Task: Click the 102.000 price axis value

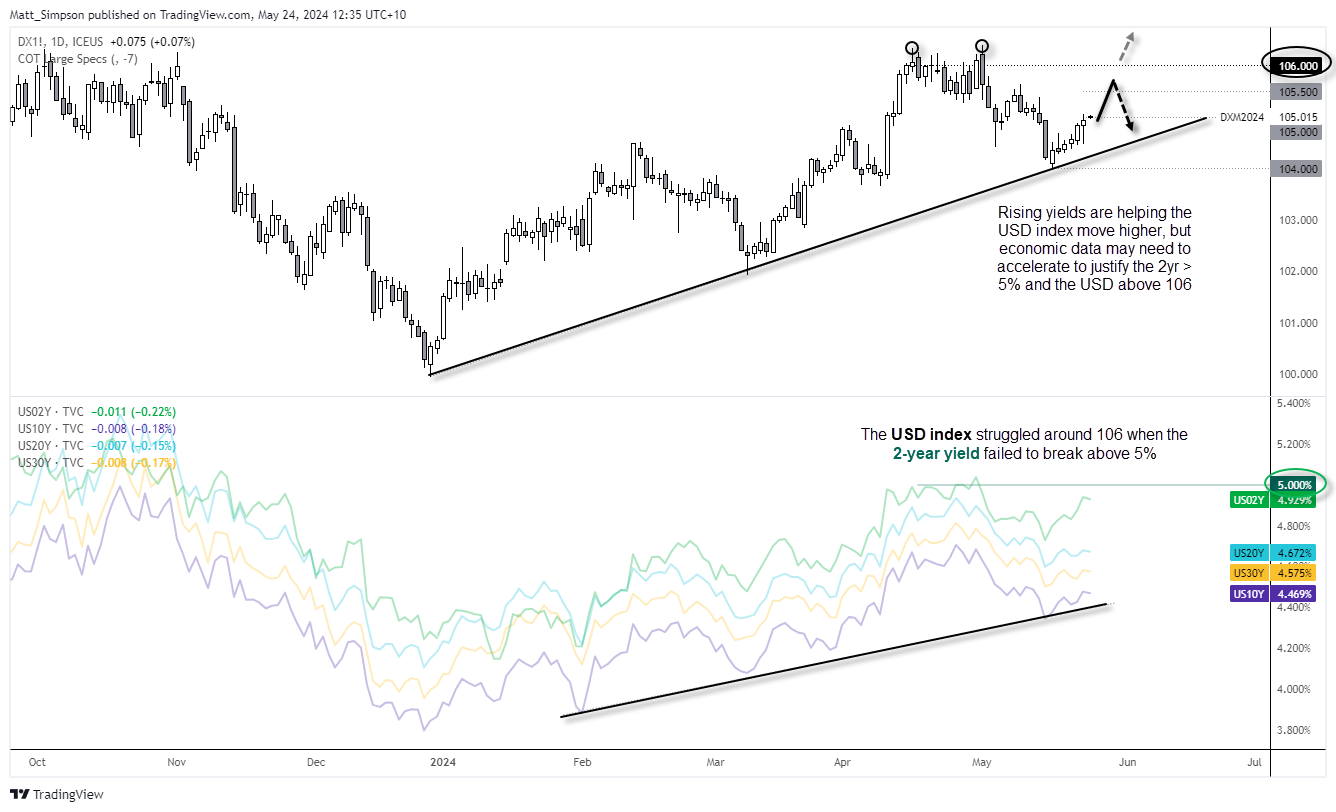Action: click(x=1299, y=271)
